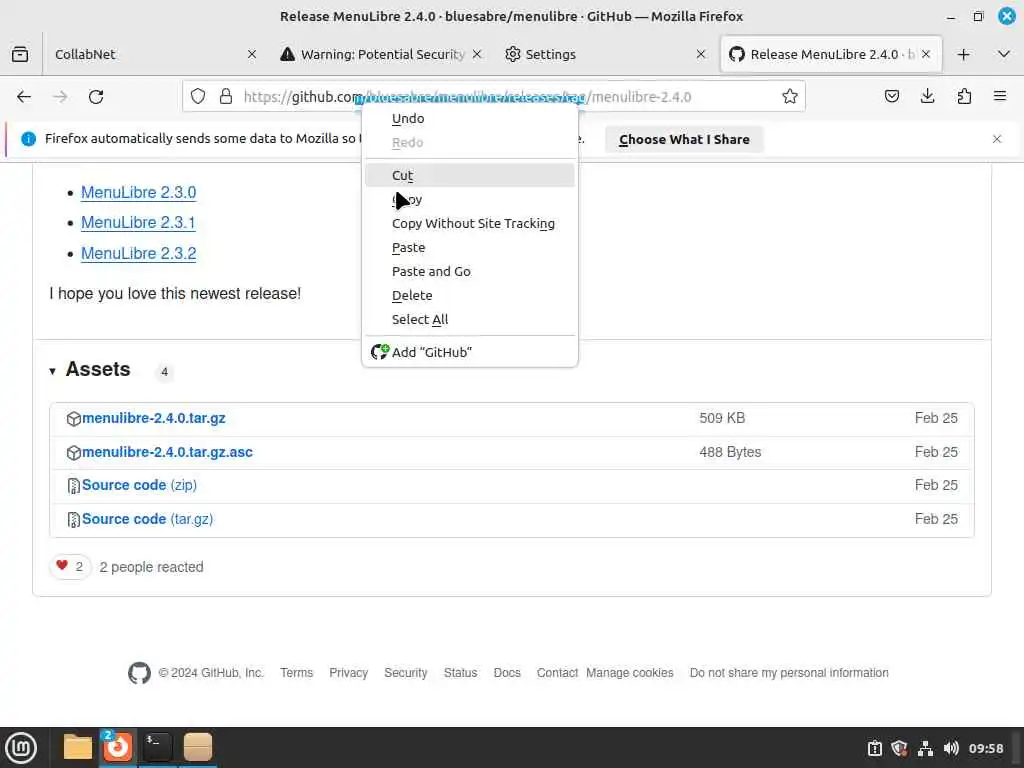Click the Choose What I Share button

click(684, 139)
